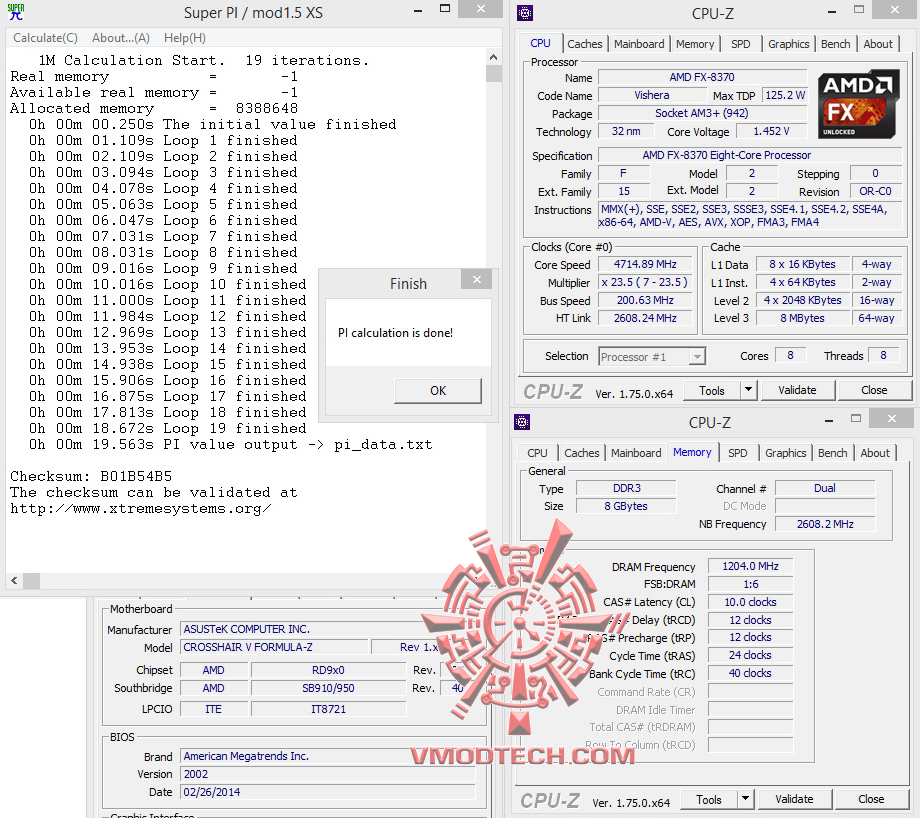Open Caches tab in Memory CPU-Z window
Screen dimensions: 920x818
[581, 453]
